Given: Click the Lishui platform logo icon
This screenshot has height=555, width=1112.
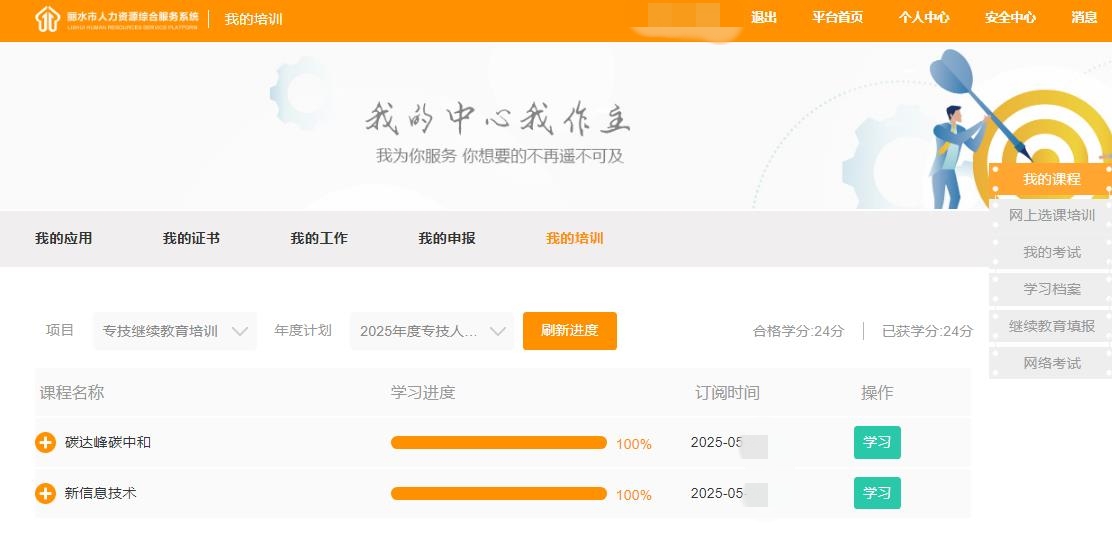Looking at the screenshot, I should coord(47,19).
